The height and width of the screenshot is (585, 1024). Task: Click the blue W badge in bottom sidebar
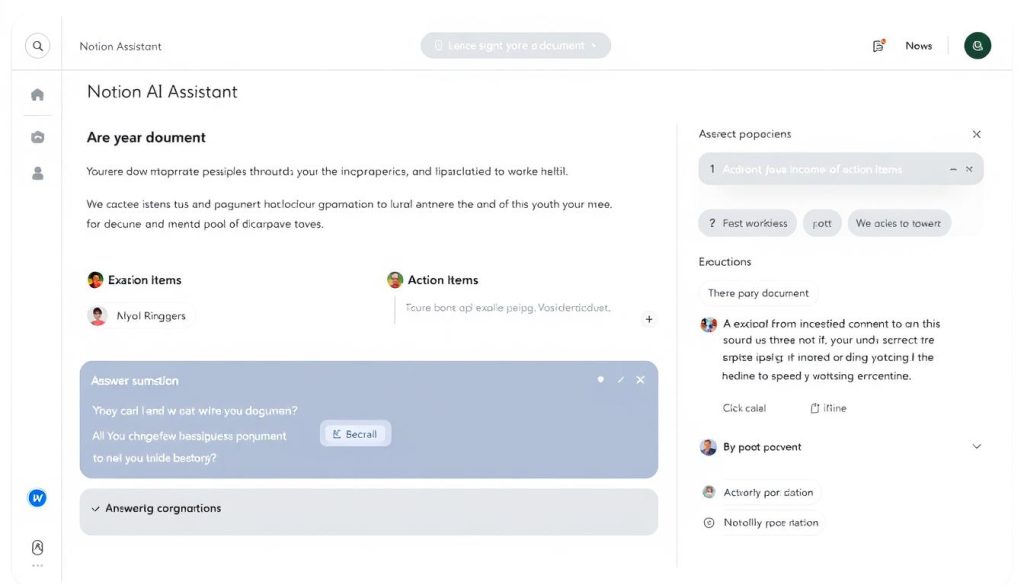pyautogui.click(x=37, y=497)
